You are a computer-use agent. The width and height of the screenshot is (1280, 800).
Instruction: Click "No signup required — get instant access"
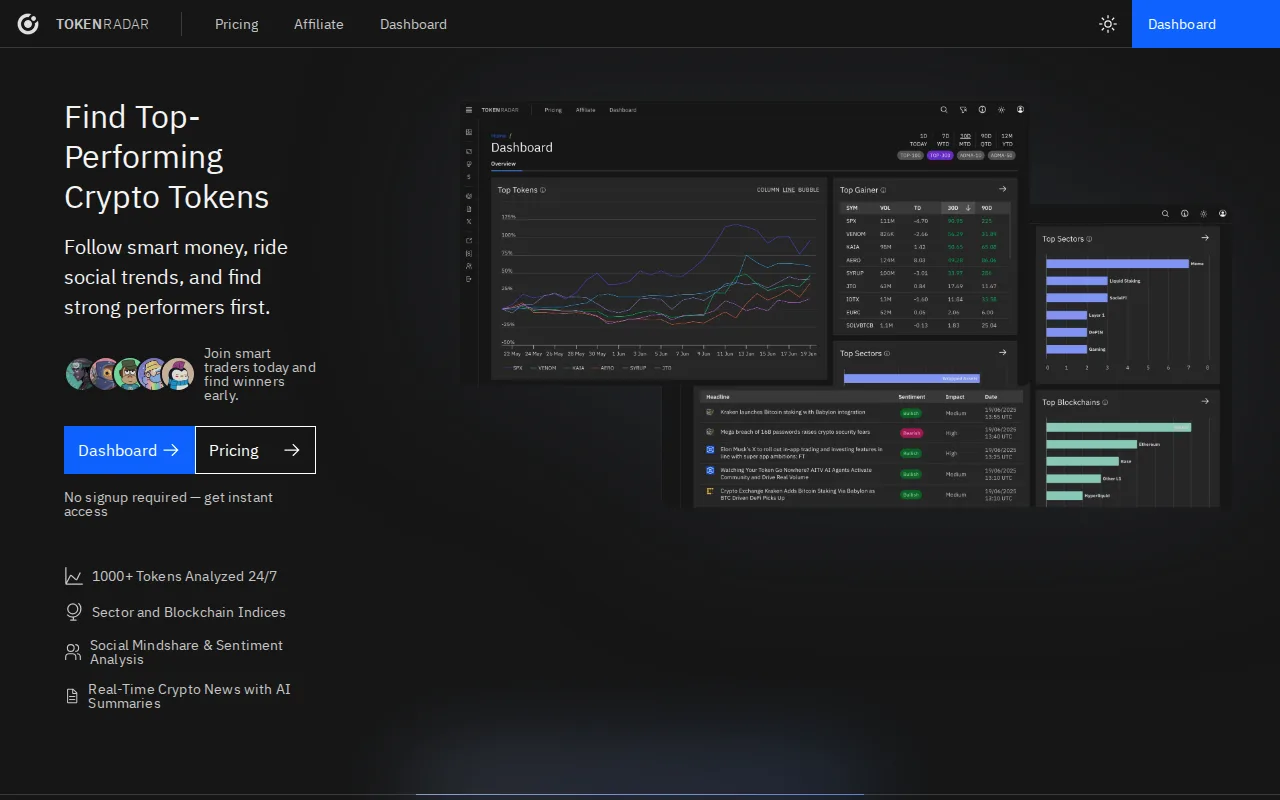pyautogui.click(x=168, y=504)
